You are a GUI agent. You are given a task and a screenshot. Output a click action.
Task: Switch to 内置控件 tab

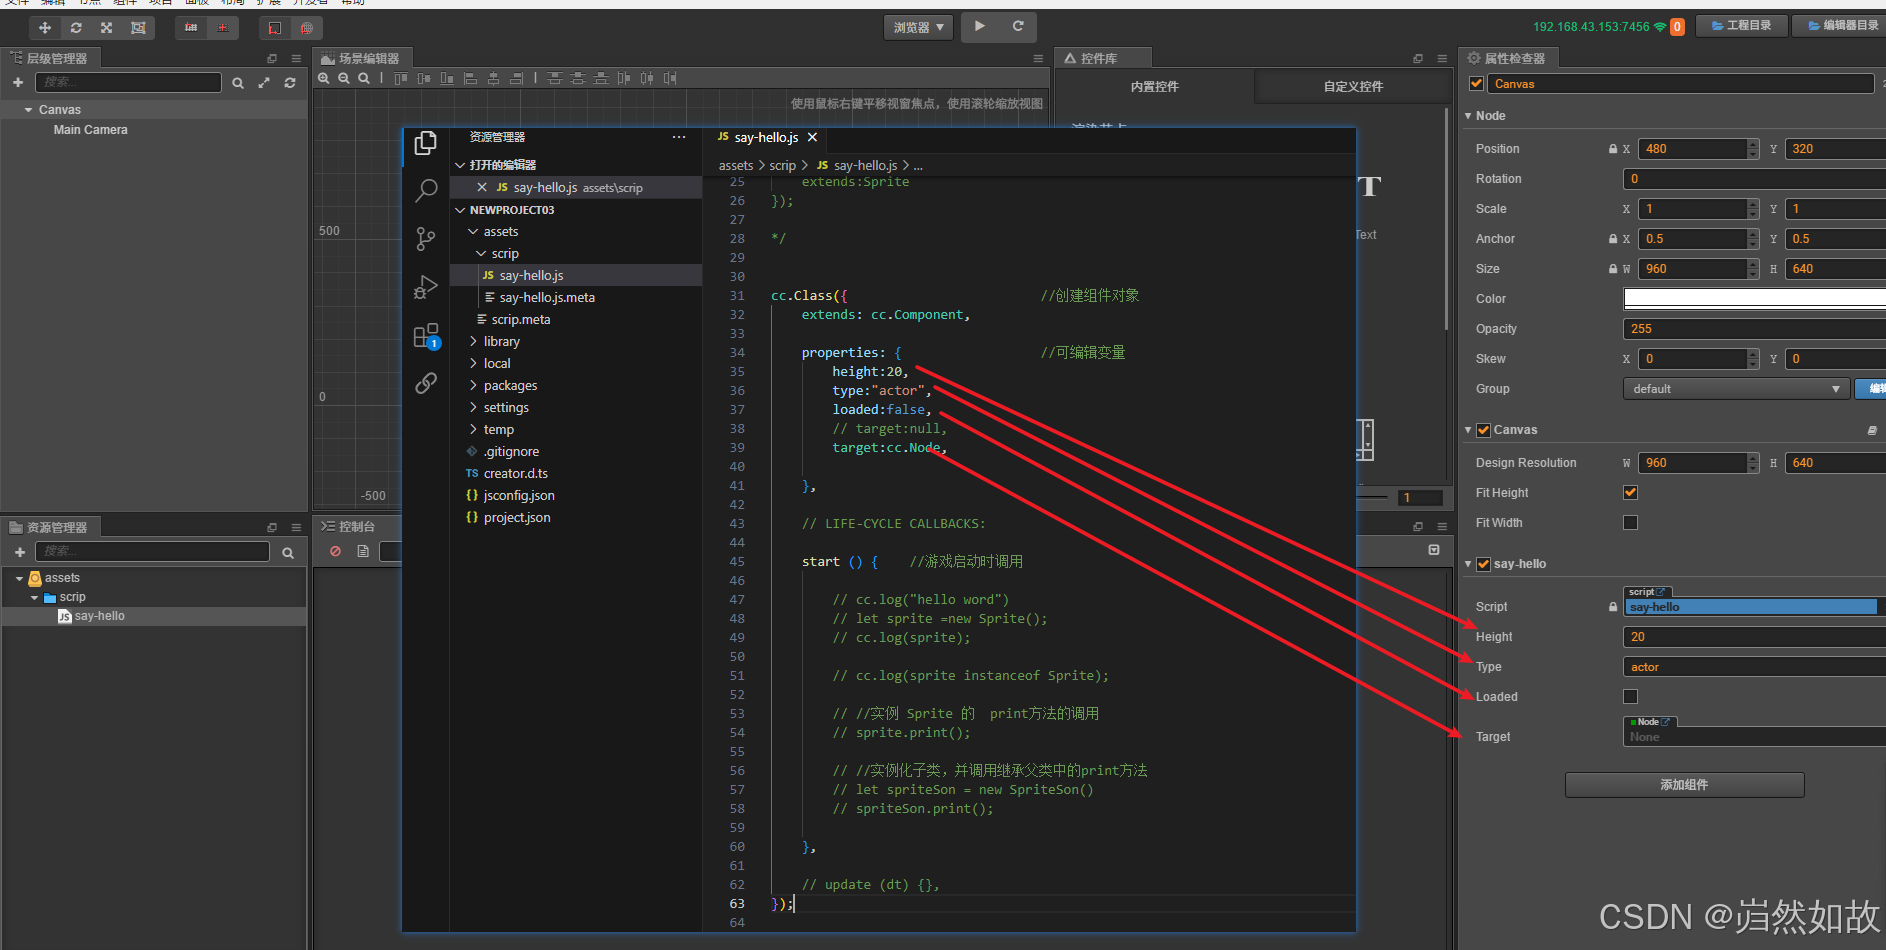[1154, 87]
